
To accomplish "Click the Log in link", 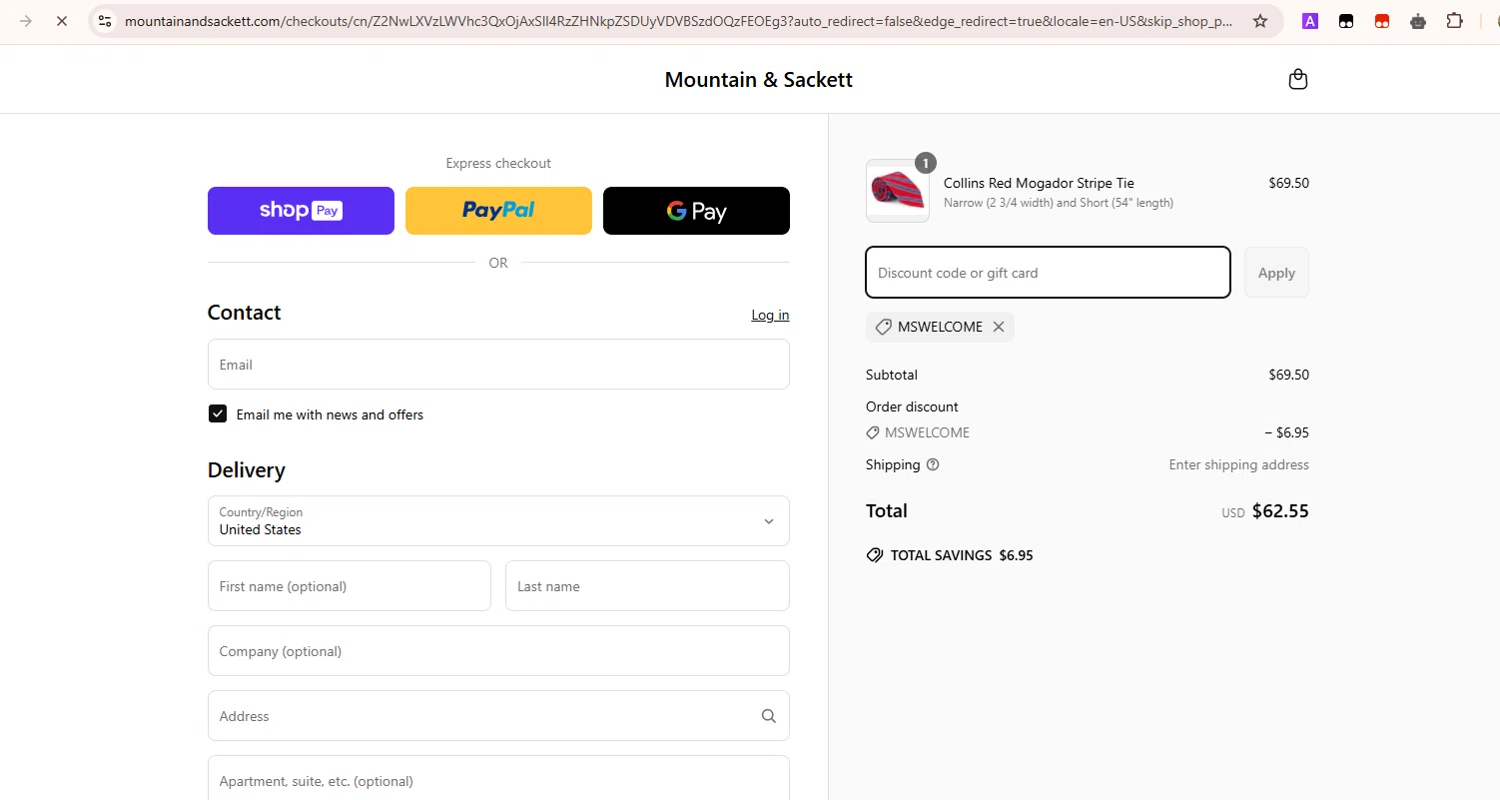I will (770, 315).
